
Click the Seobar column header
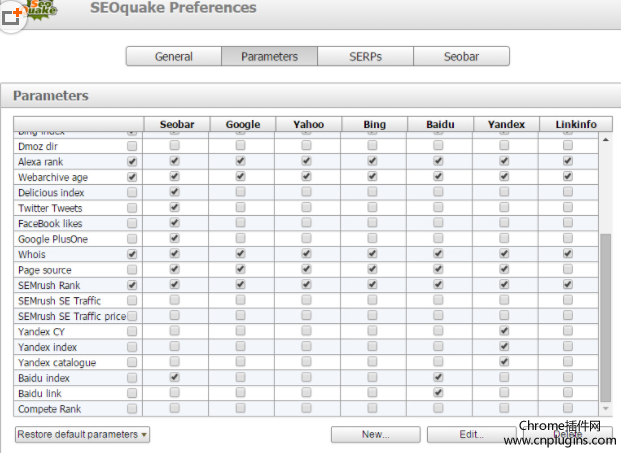177,124
